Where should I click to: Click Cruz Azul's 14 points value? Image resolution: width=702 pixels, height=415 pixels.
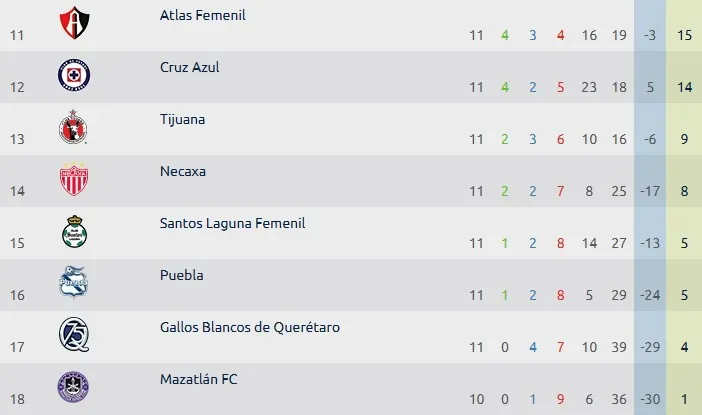coord(684,87)
